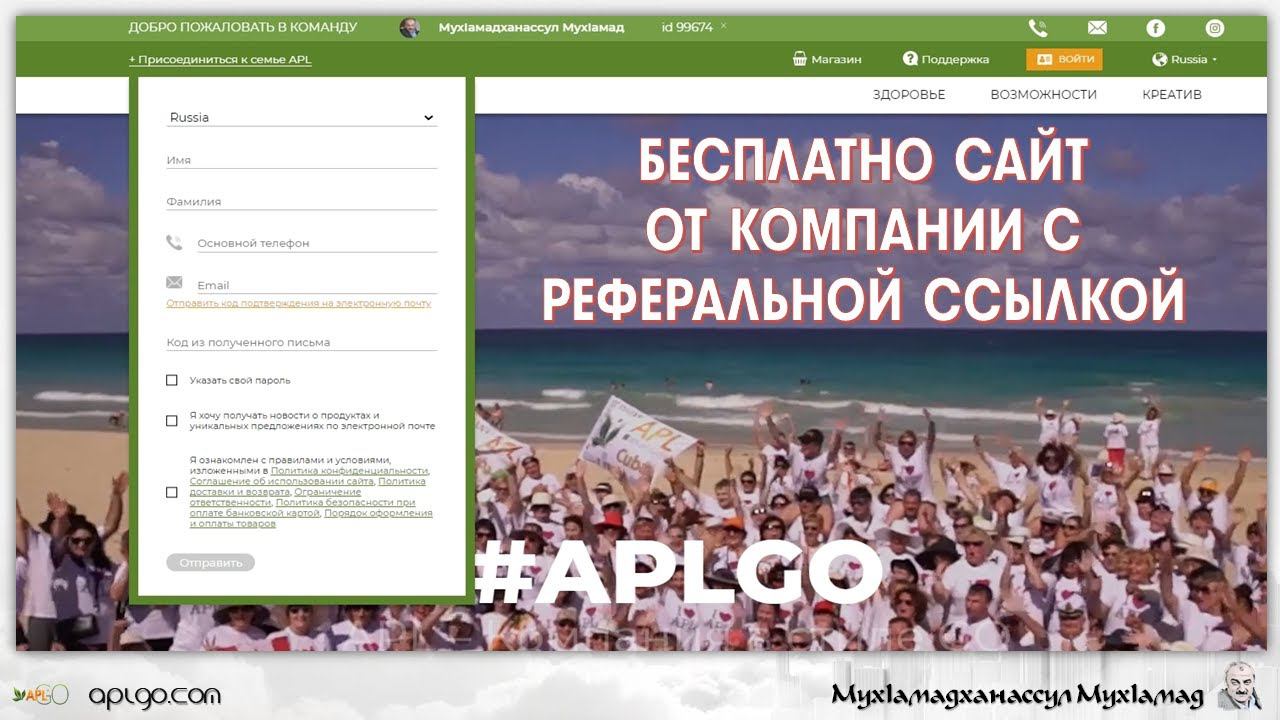Open the Поддержка link
1280x720 pixels.
(955, 59)
